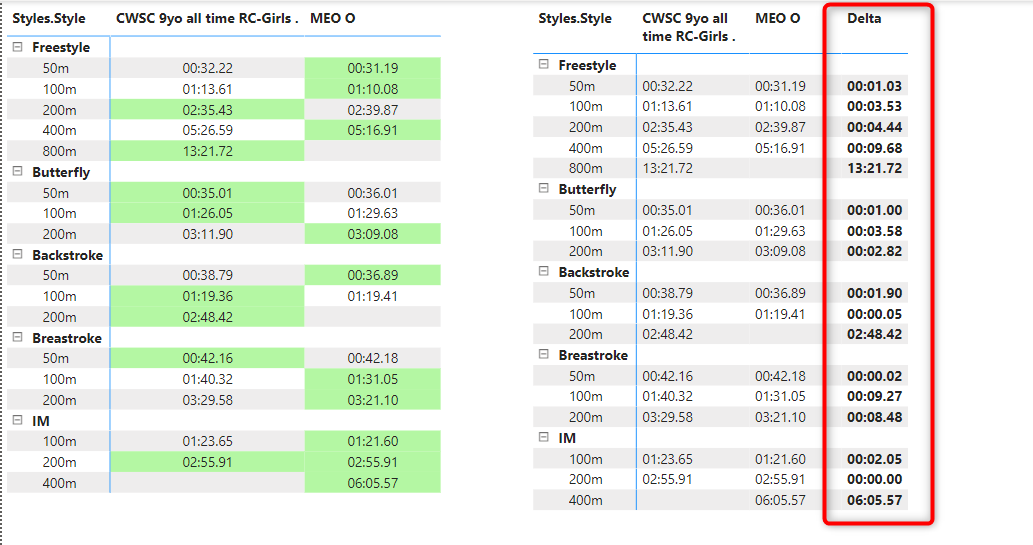Select Delta value 00:00.00
The height and width of the screenshot is (545, 1033).
point(874,479)
